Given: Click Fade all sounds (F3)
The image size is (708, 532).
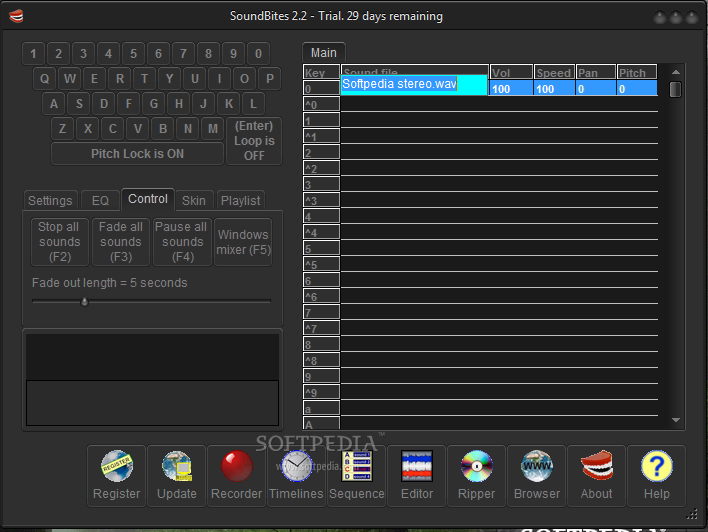Looking at the screenshot, I should [121, 242].
